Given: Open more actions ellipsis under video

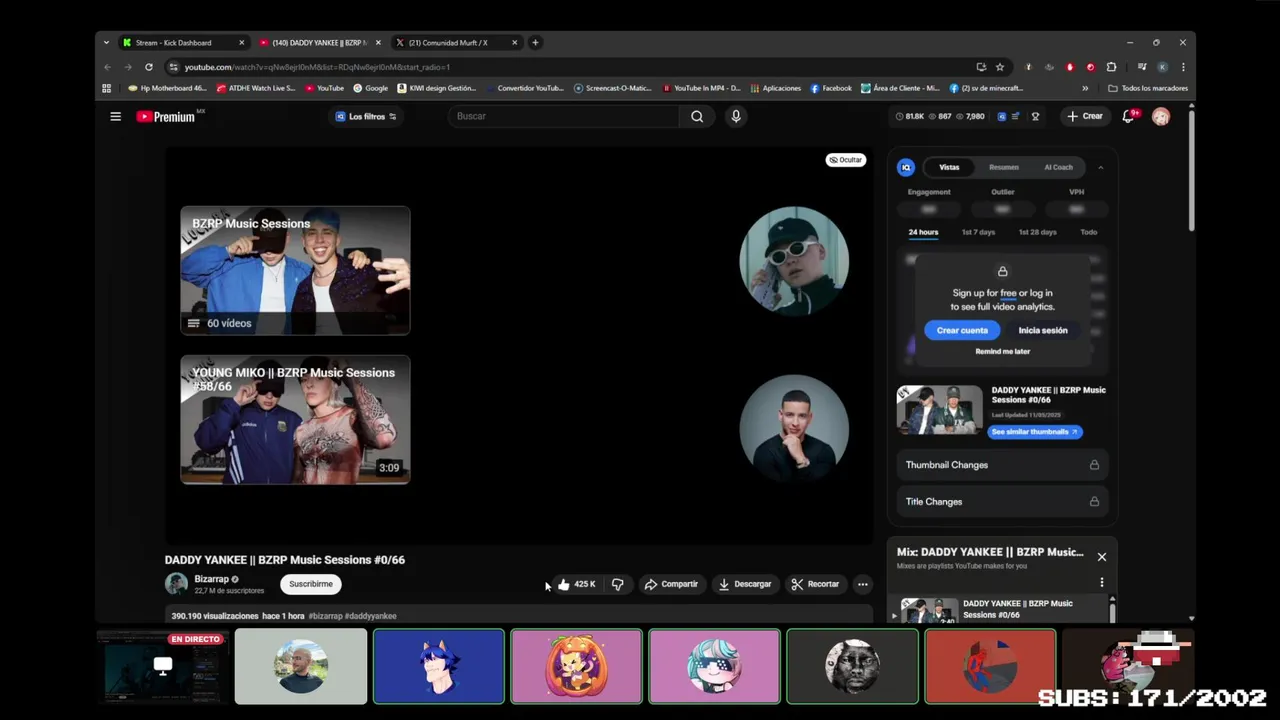Looking at the screenshot, I should (862, 584).
